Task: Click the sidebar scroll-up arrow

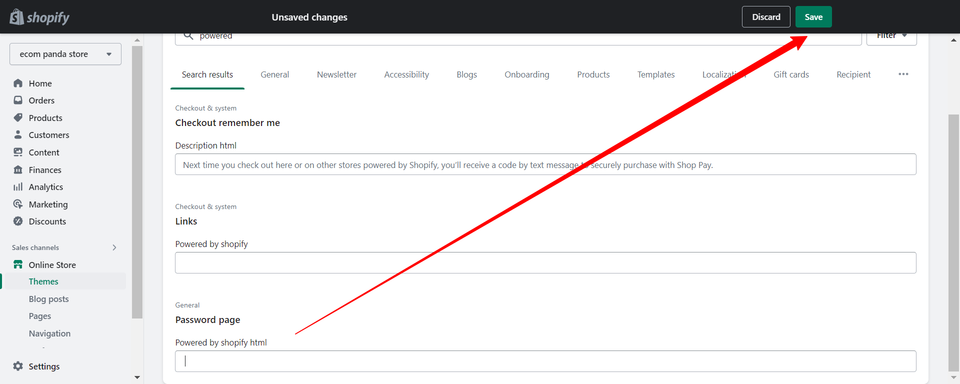Action: pyautogui.click(x=137, y=40)
